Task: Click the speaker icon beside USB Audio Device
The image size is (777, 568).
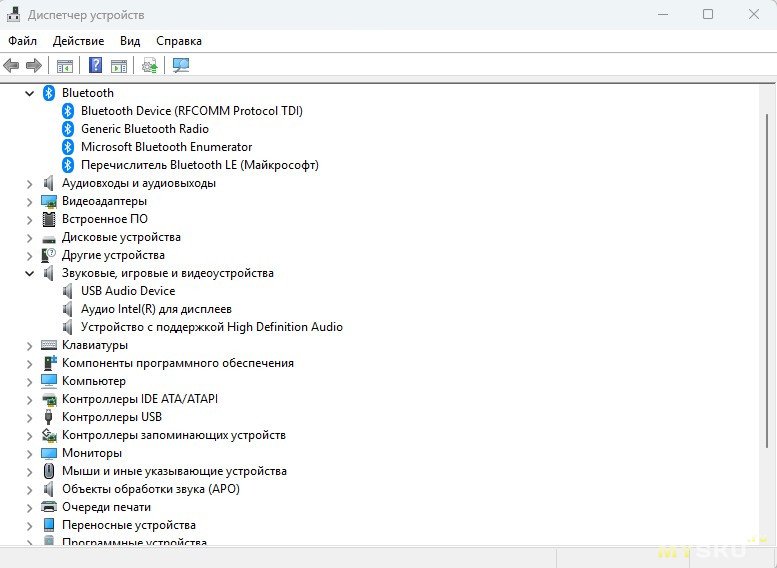Action: [x=68, y=291]
